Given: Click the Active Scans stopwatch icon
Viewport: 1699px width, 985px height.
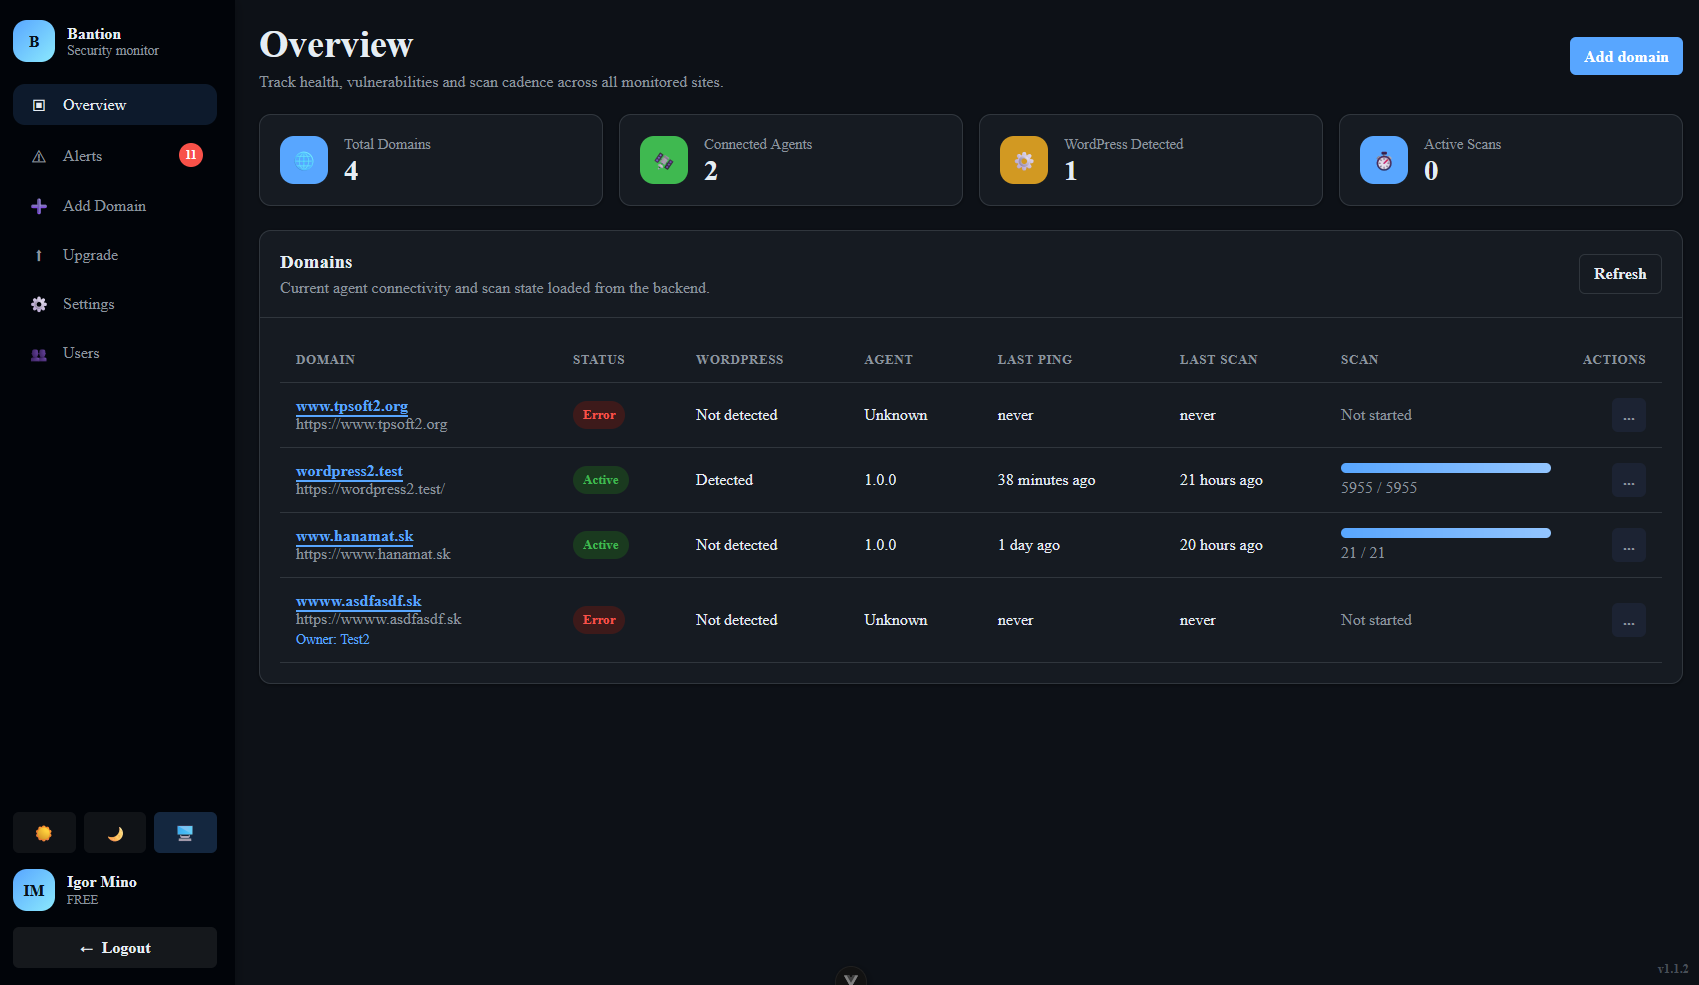Looking at the screenshot, I should (1384, 160).
